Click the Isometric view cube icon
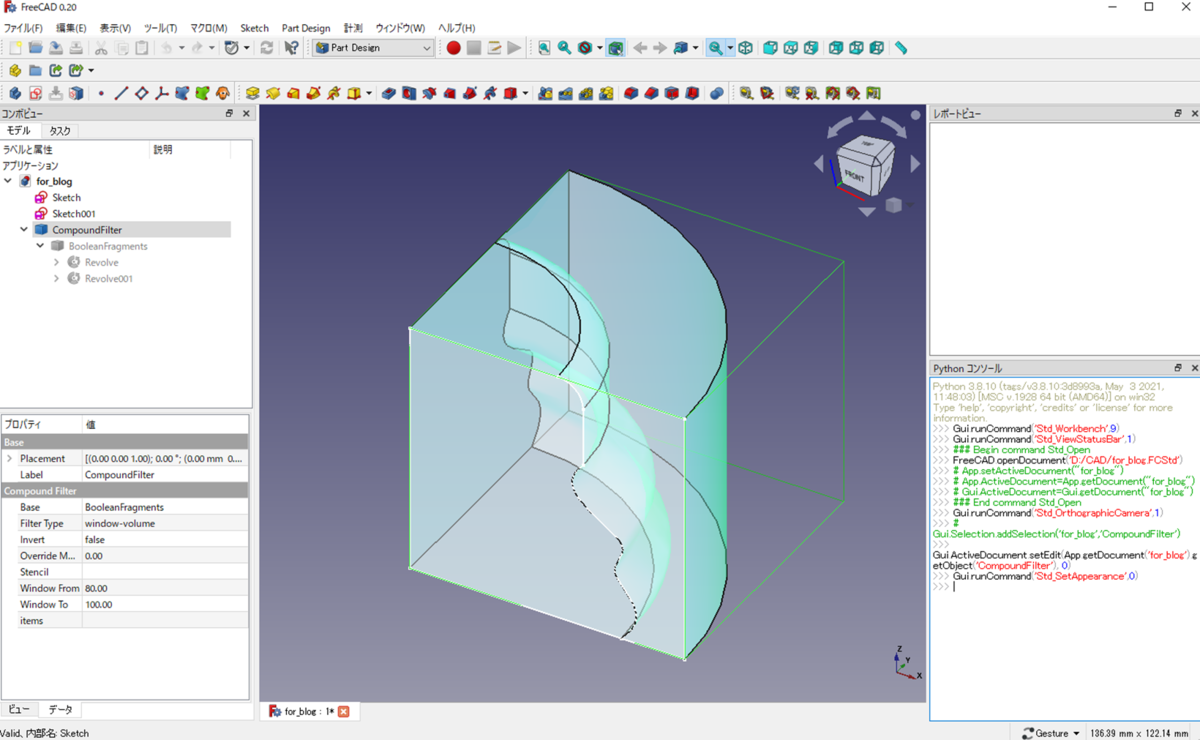Image resolution: width=1200 pixels, height=740 pixels. 745,47
